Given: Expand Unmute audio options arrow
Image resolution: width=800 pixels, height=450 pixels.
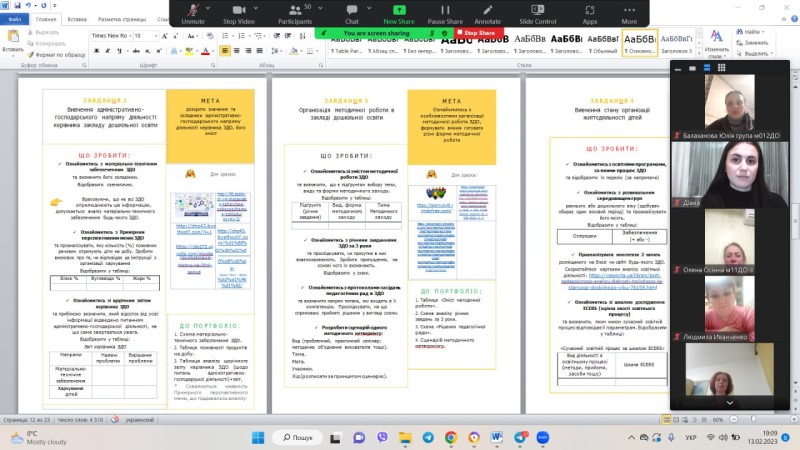Looking at the screenshot, I should point(208,8).
